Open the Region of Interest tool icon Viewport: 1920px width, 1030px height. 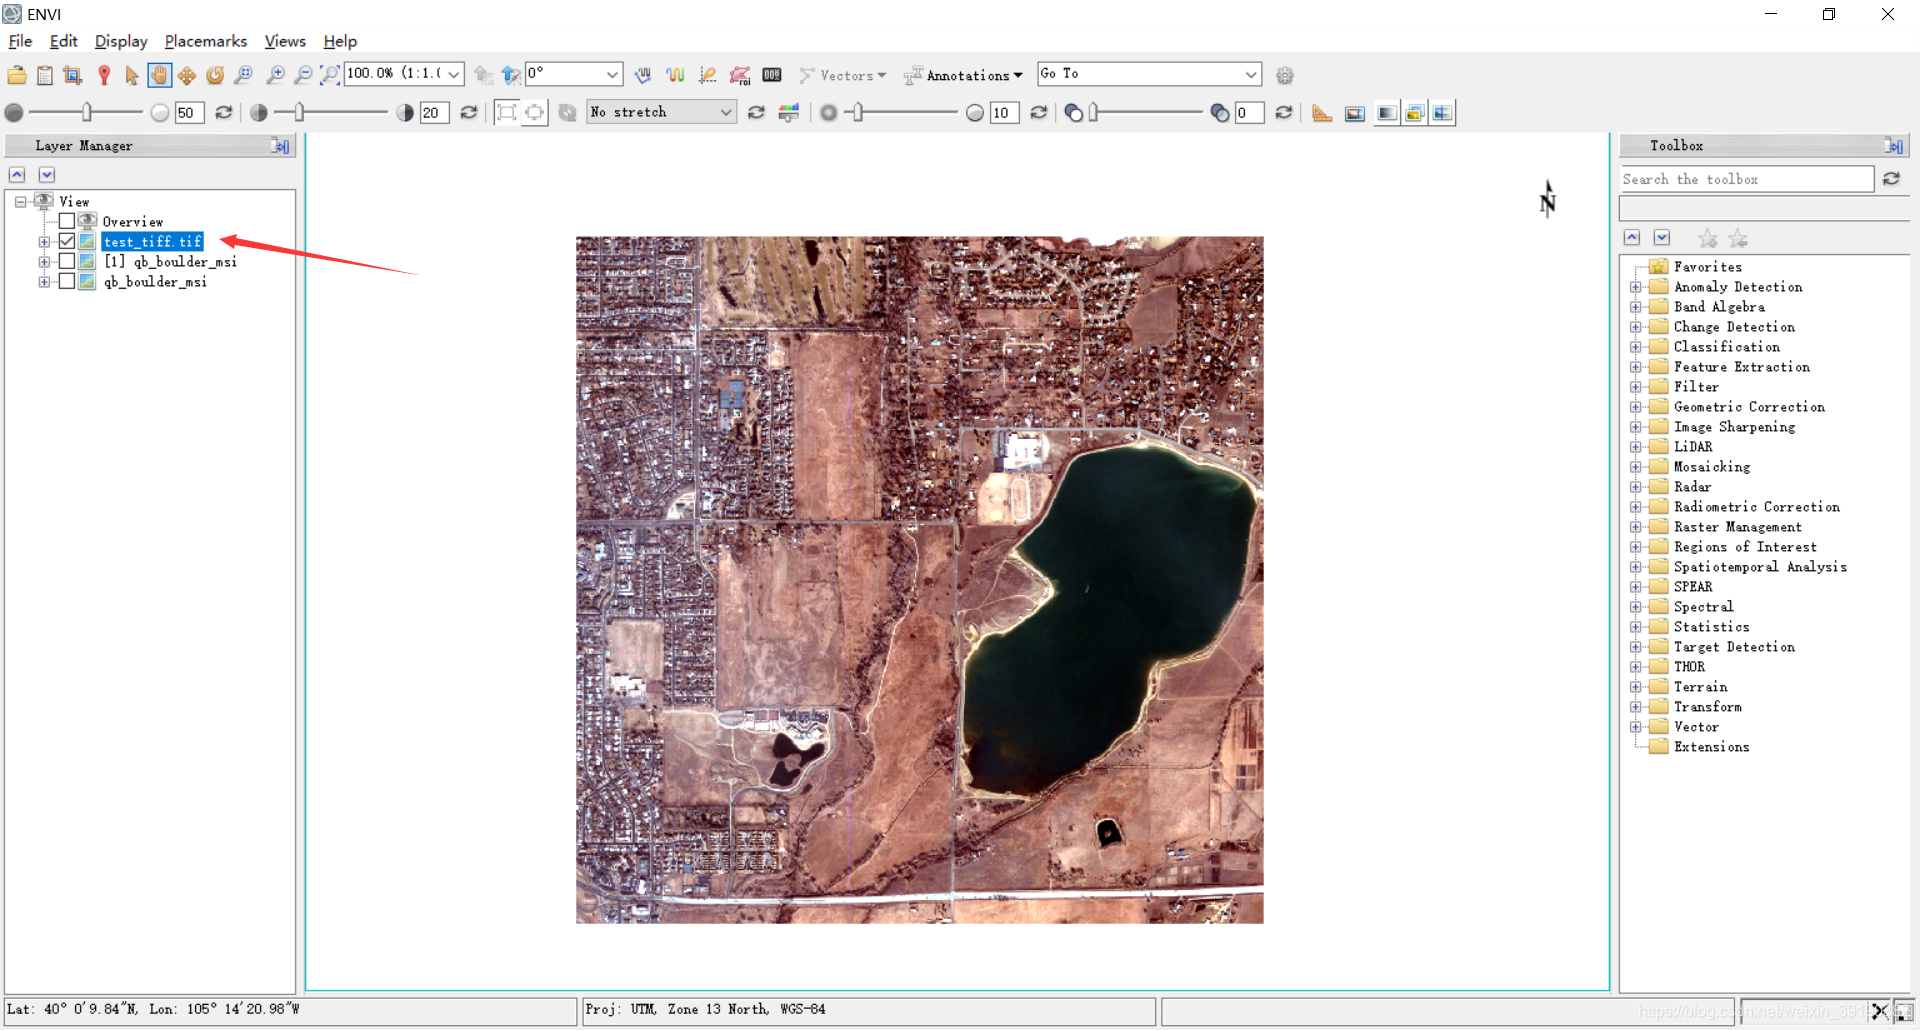tap(740, 75)
